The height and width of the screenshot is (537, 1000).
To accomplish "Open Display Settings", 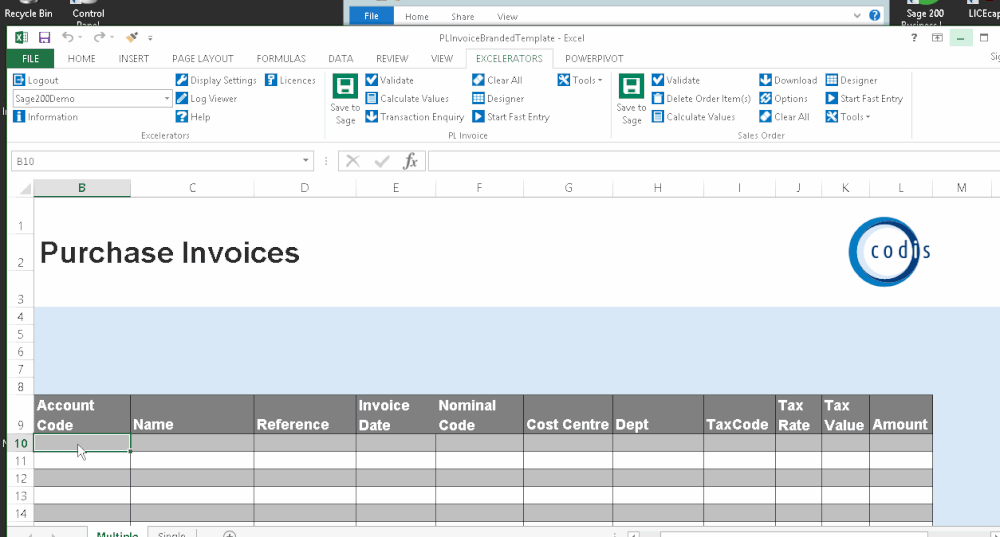I will [216, 80].
